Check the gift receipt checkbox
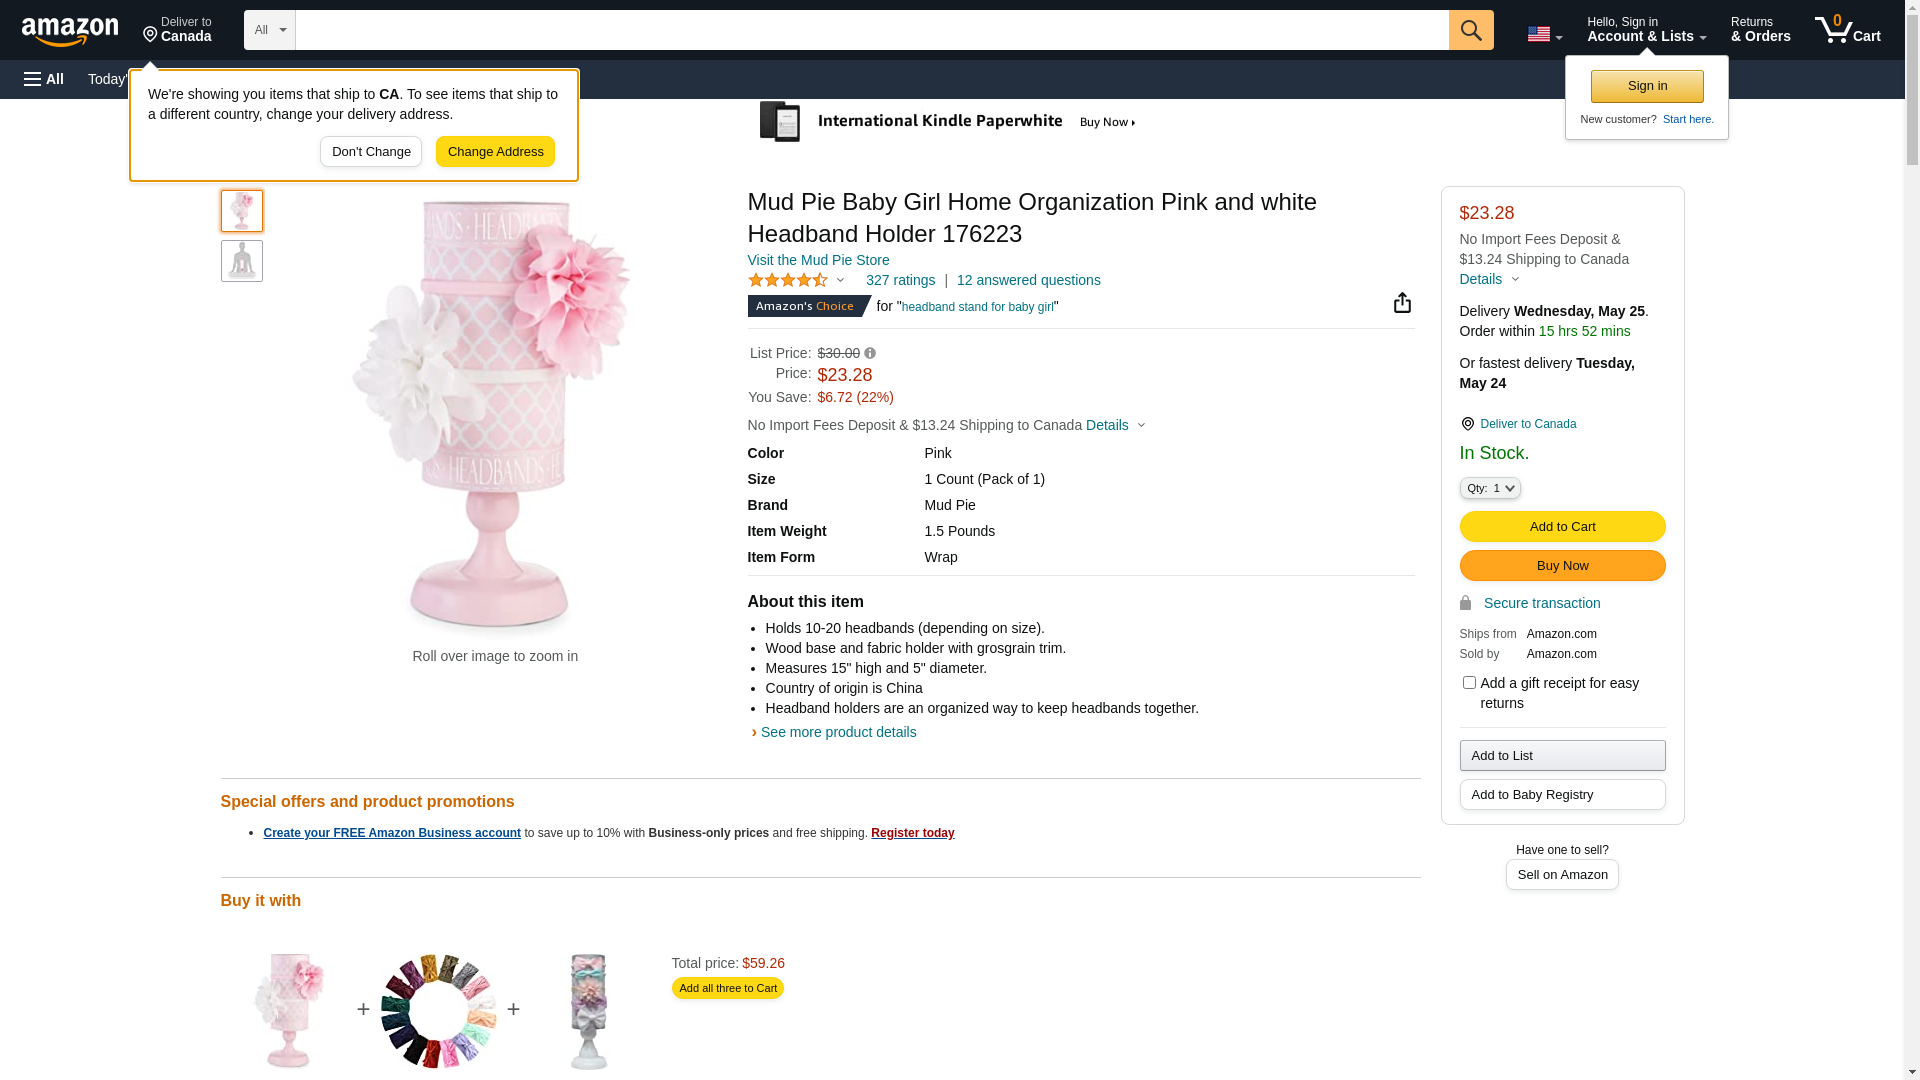The image size is (1920, 1080). tap(1469, 683)
